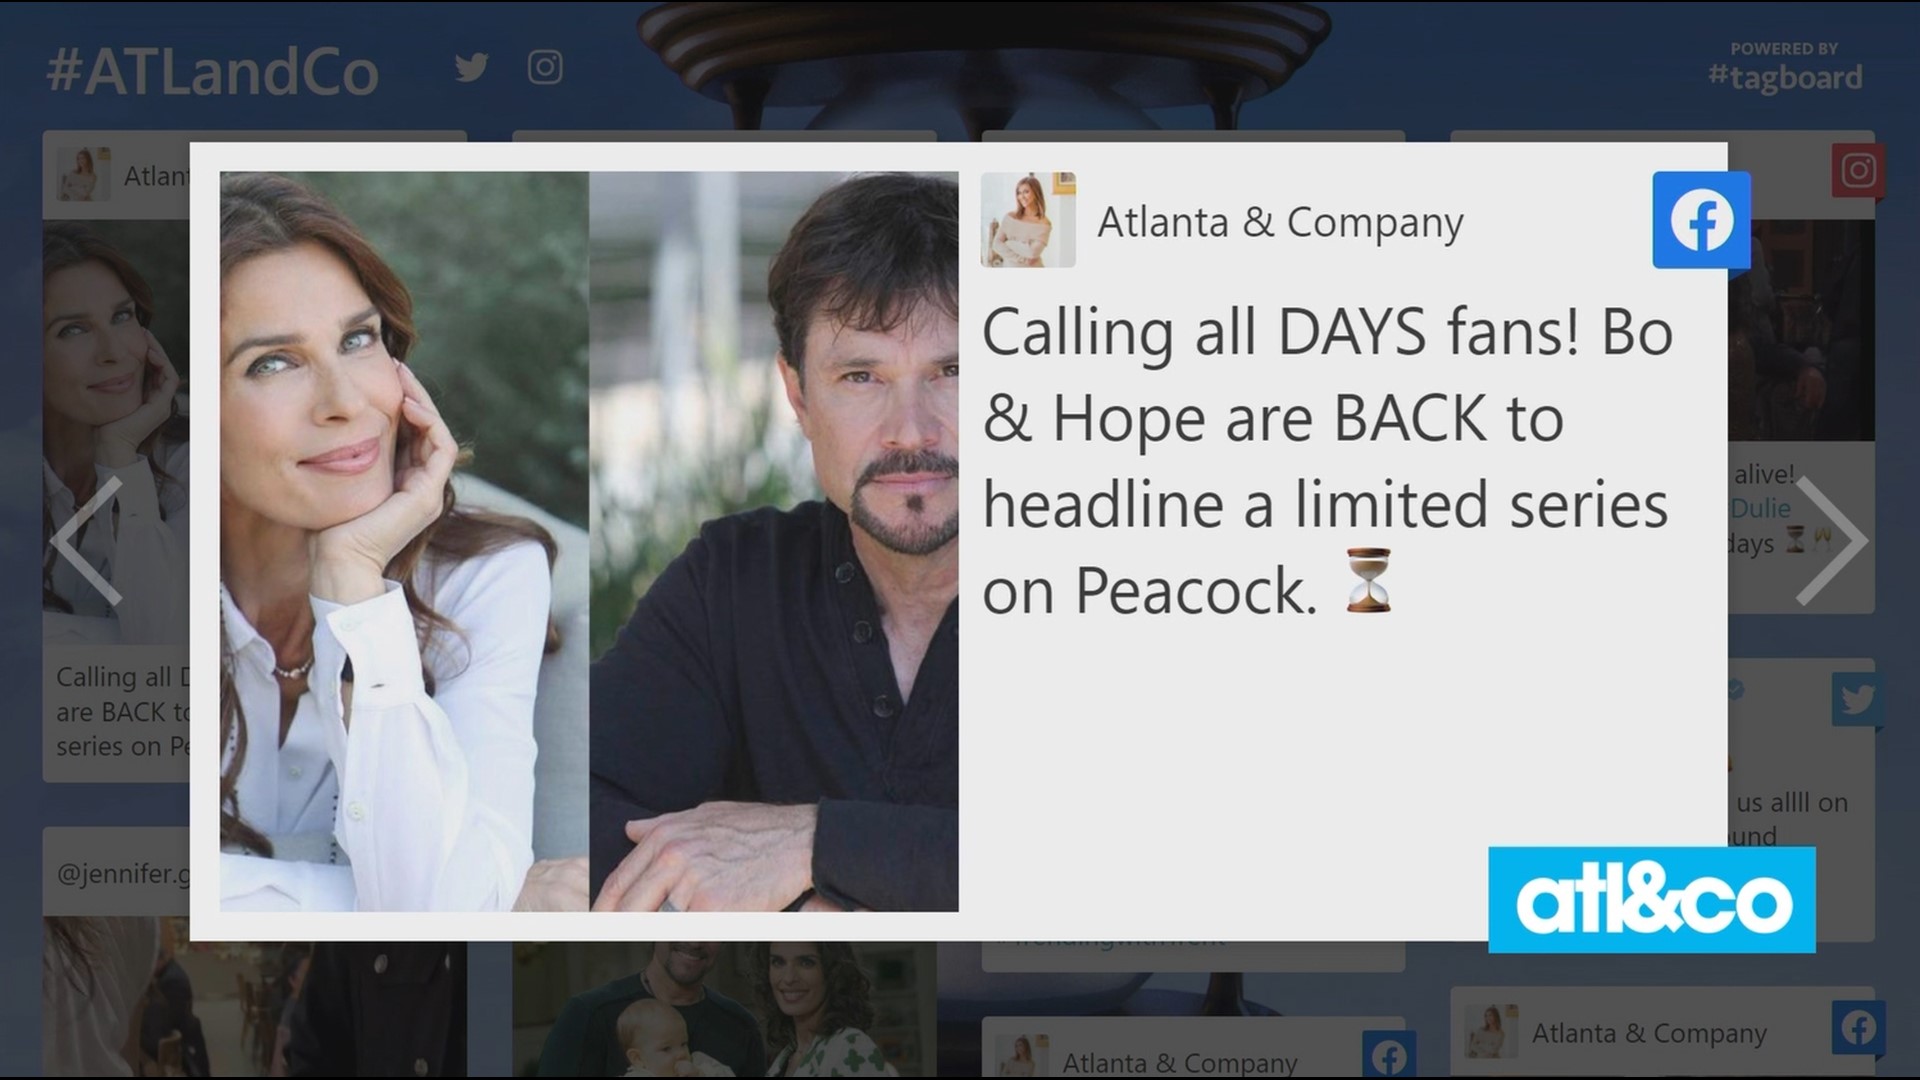Click Facebook badge on bottom-center Atlanta & Company card
Screen dimensions: 1920x1080
[1389, 1056]
